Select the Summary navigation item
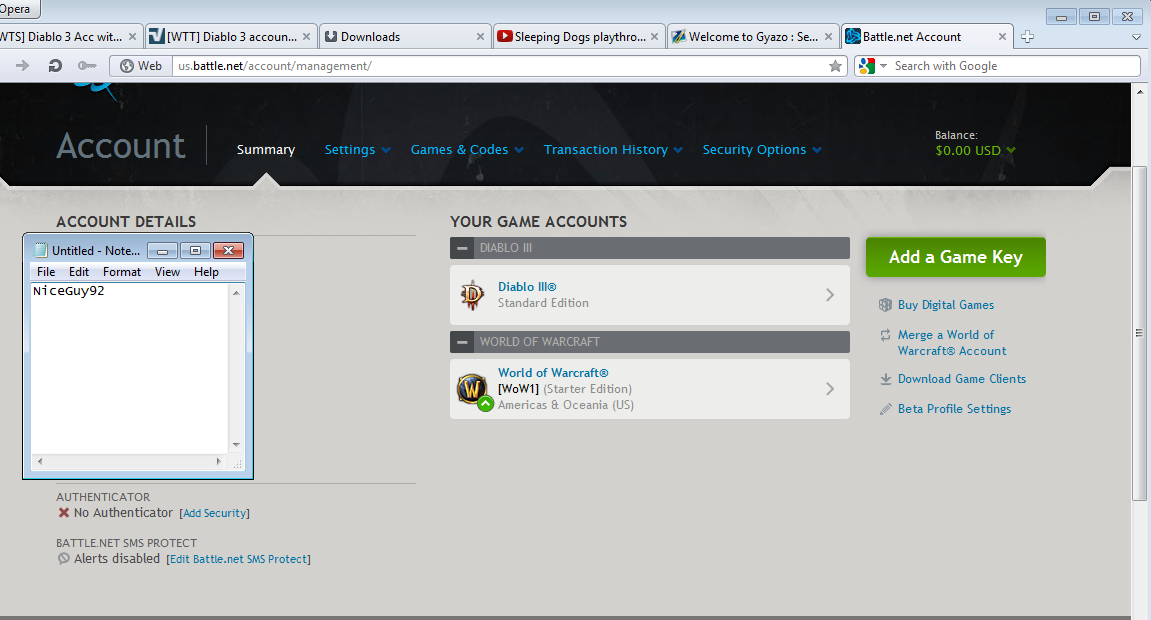Viewport: 1151px width, 620px height. pos(266,150)
